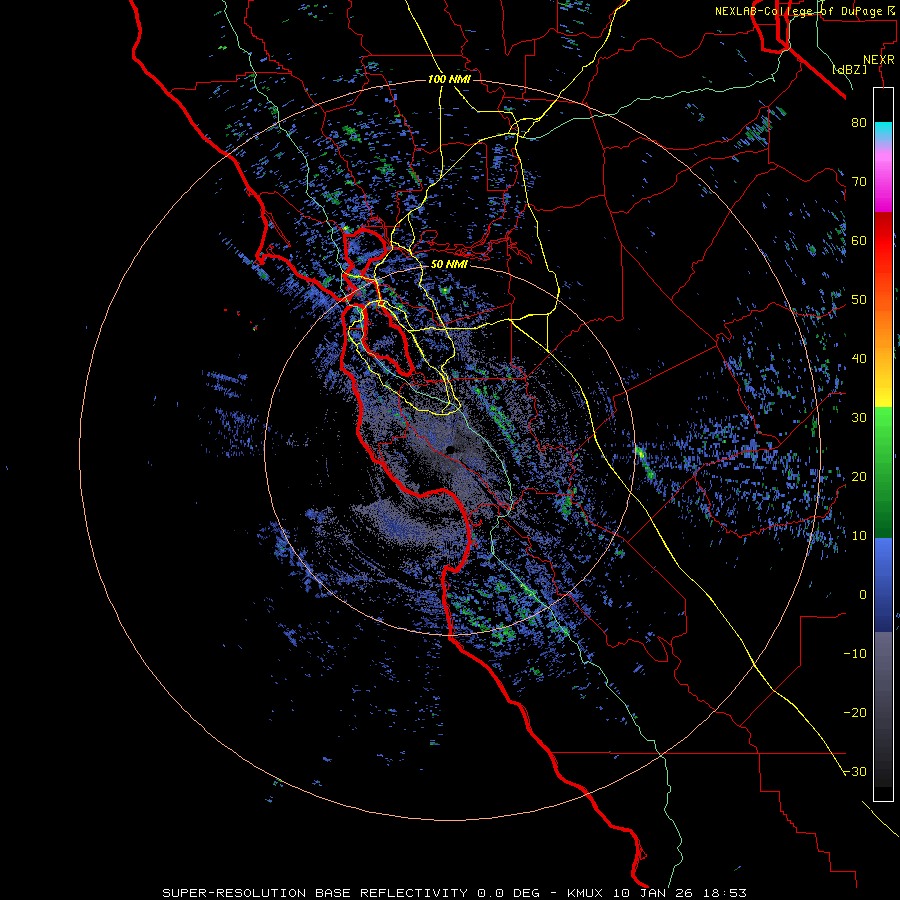Select the 20 value on dBZ scale
Screen dimensions: 900x900
click(859, 476)
